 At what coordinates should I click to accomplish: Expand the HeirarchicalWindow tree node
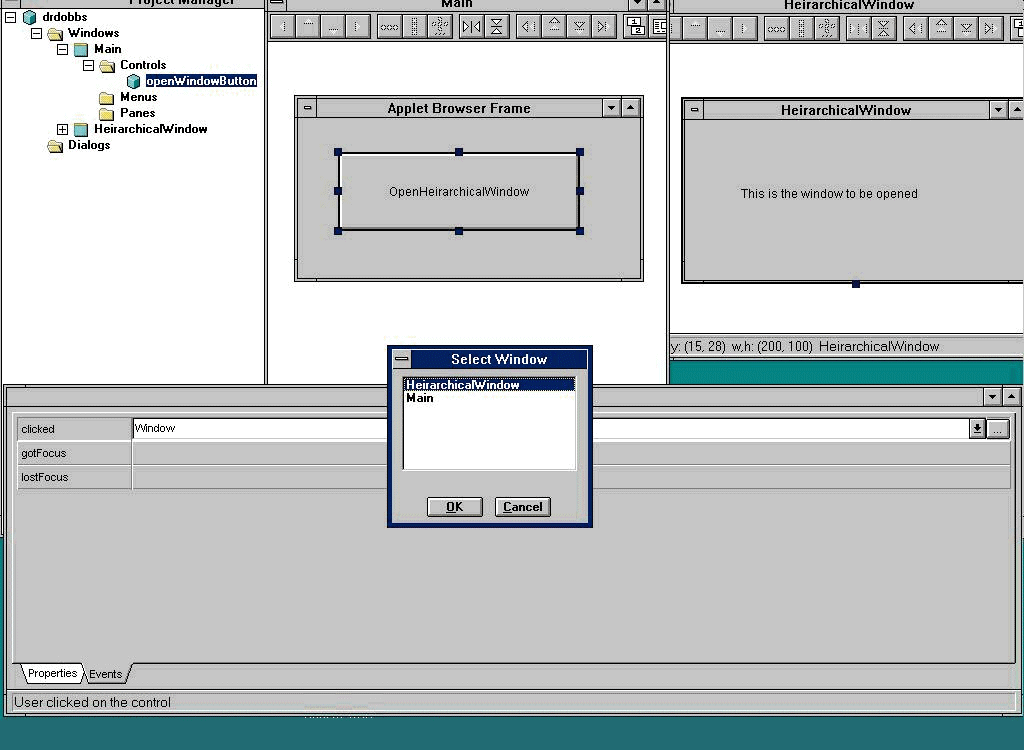point(63,129)
